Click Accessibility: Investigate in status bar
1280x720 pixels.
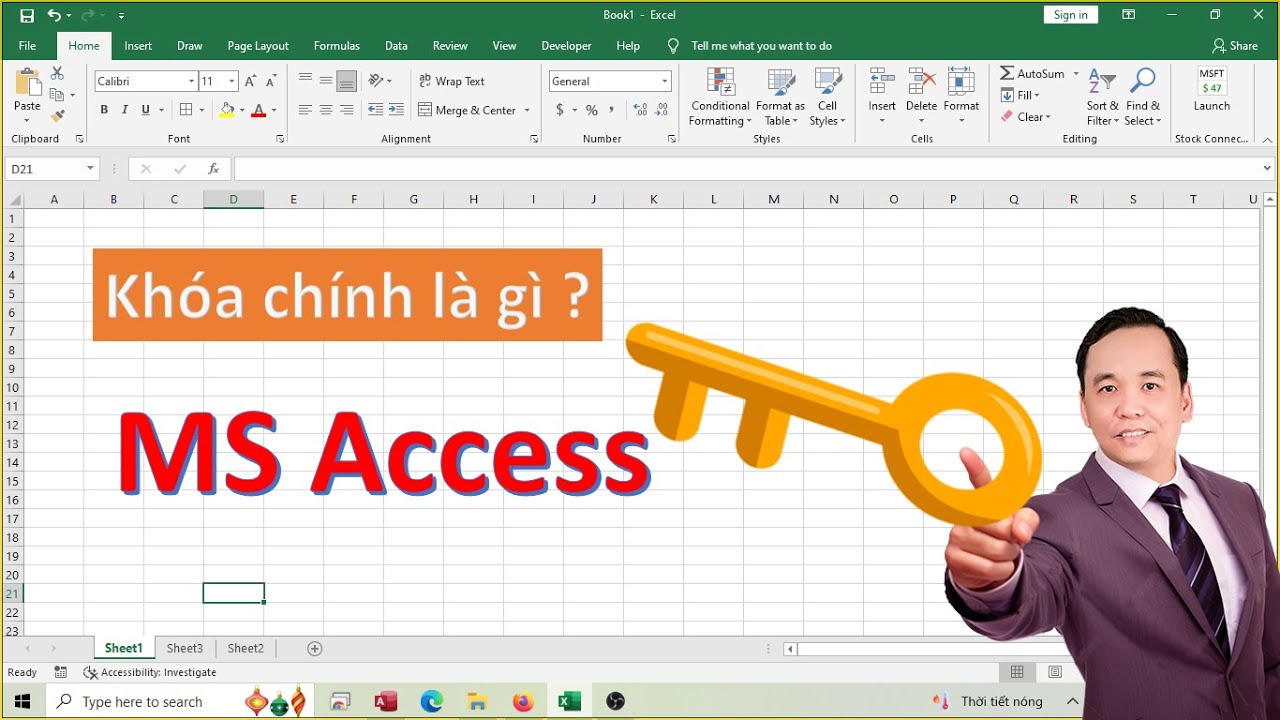click(x=150, y=673)
